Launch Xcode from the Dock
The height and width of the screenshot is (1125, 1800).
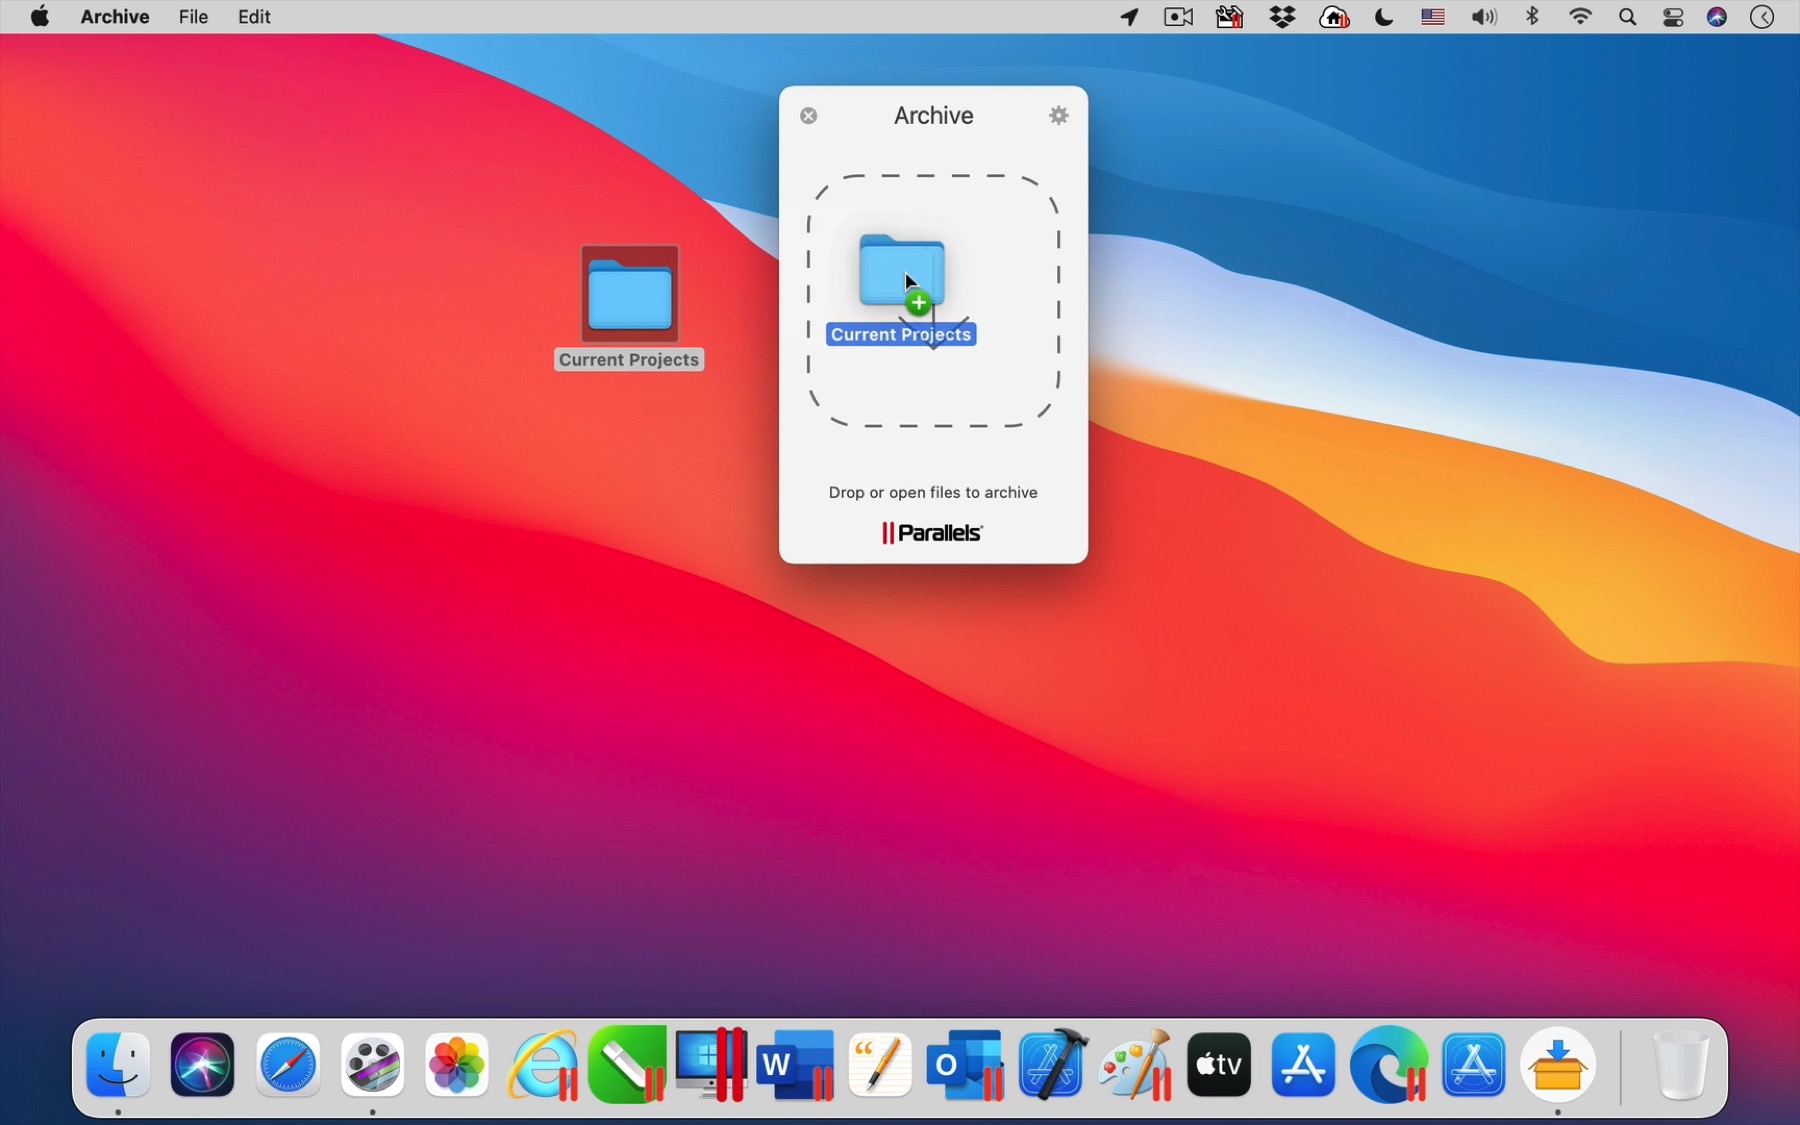[x=1051, y=1065]
